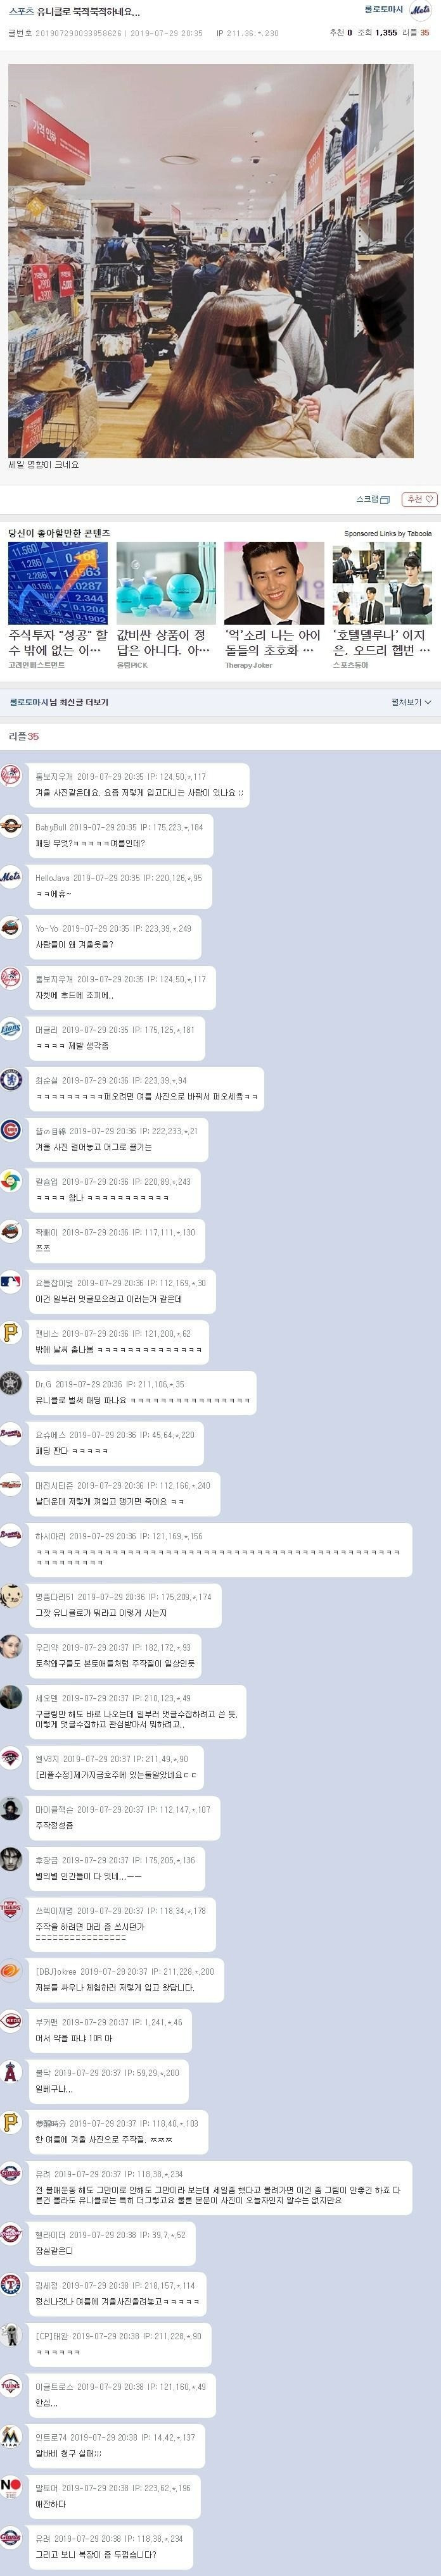Click the Mets team logo beside the author name
Screen dimensions: 441x2576
422,10
